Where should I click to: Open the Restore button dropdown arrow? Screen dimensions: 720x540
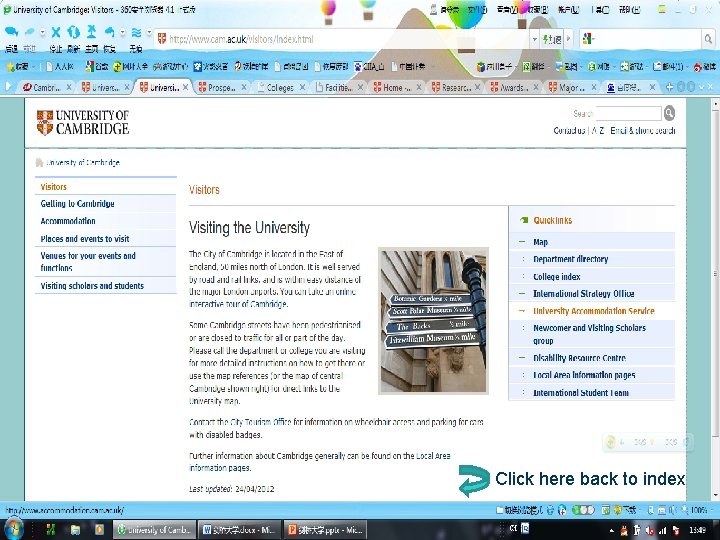(x=122, y=32)
